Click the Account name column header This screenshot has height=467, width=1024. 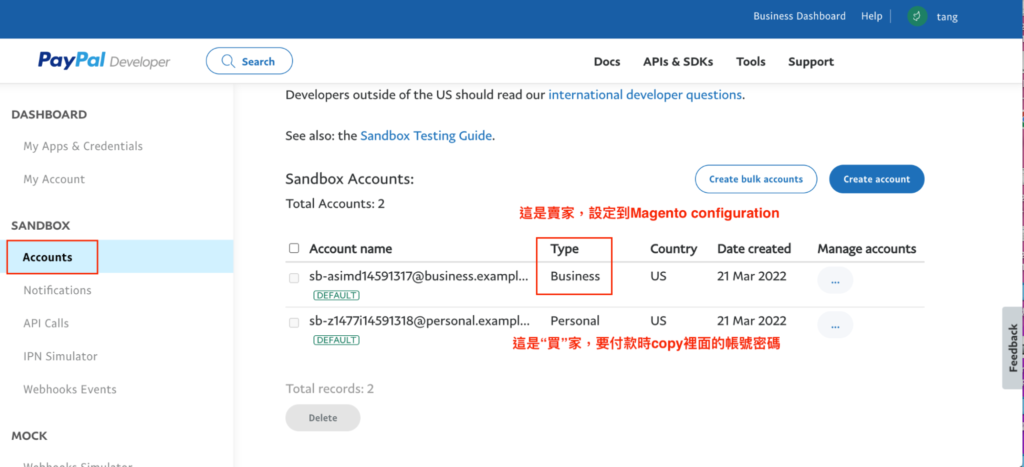(x=351, y=249)
